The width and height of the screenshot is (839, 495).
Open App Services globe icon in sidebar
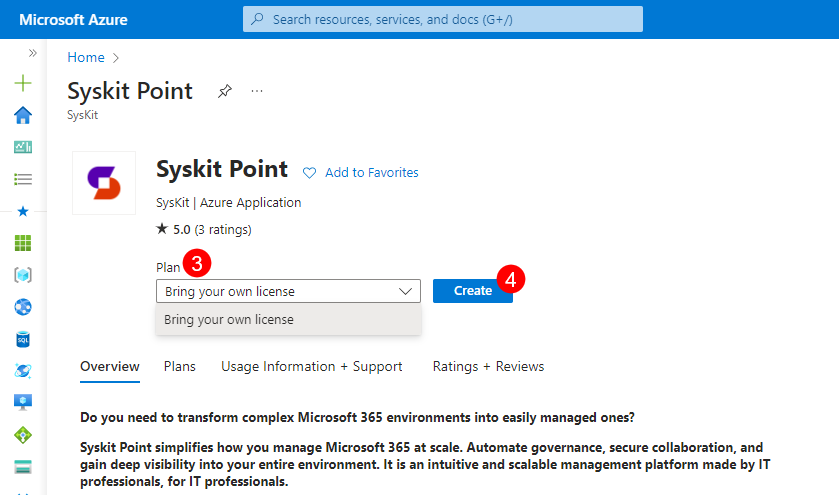click(x=23, y=307)
